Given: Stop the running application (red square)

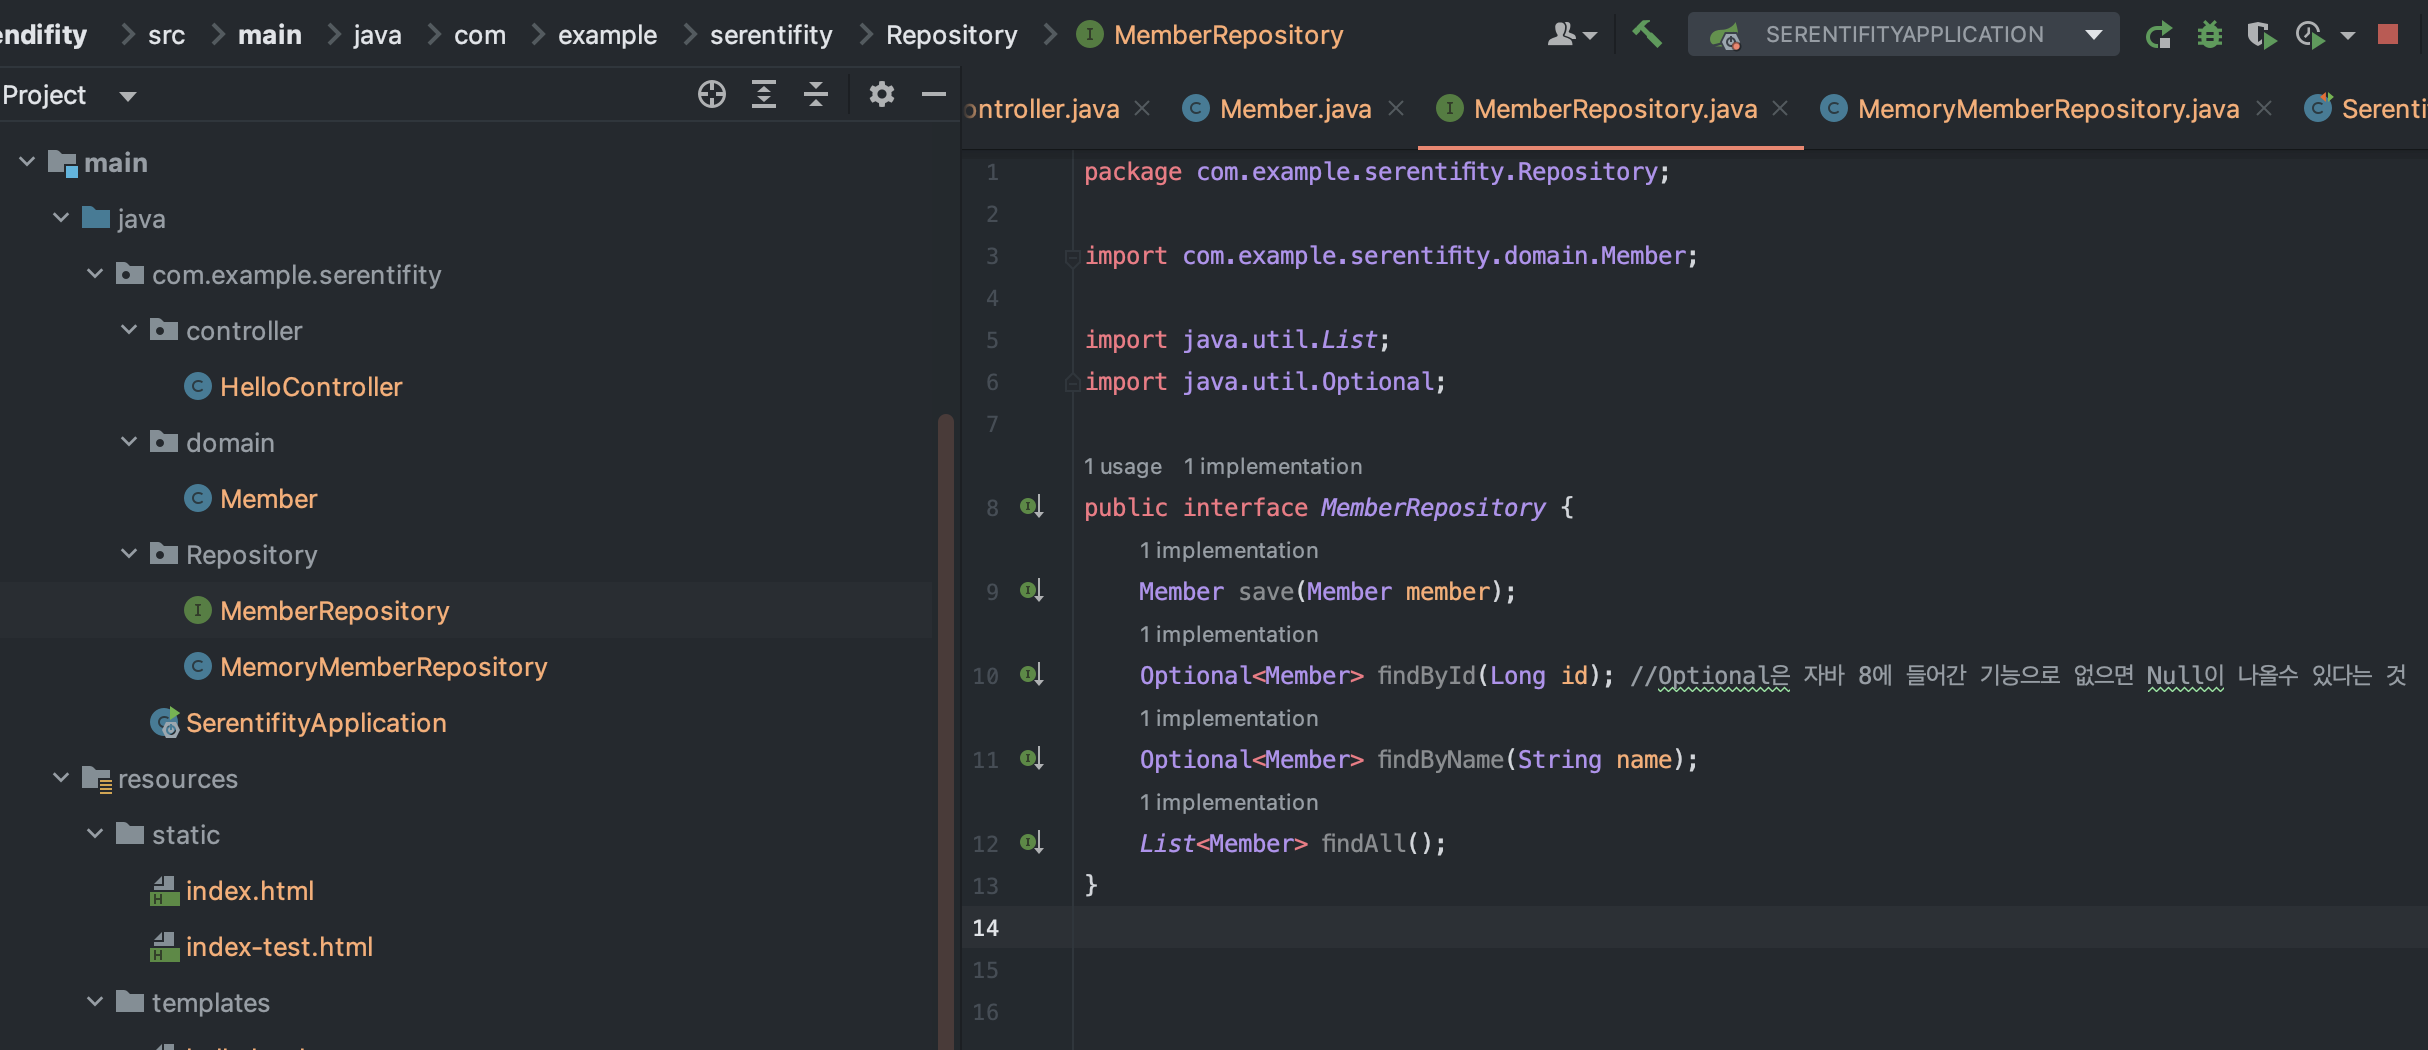Looking at the screenshot, I should (x=2388, y=35).
